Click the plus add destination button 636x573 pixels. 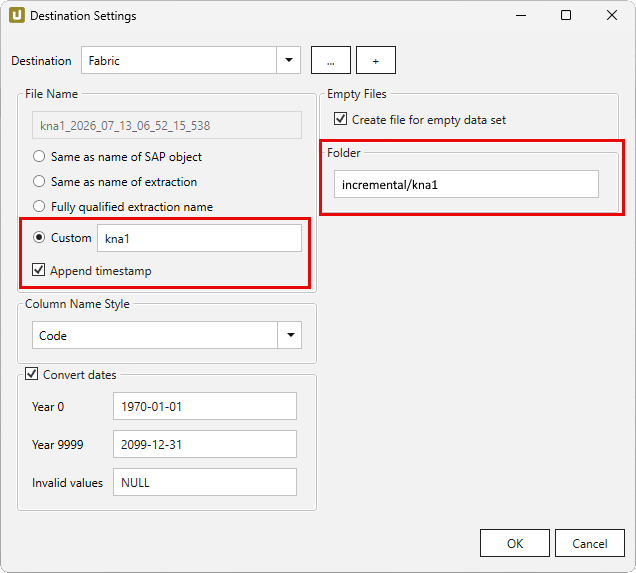click(x=376, y=60)
